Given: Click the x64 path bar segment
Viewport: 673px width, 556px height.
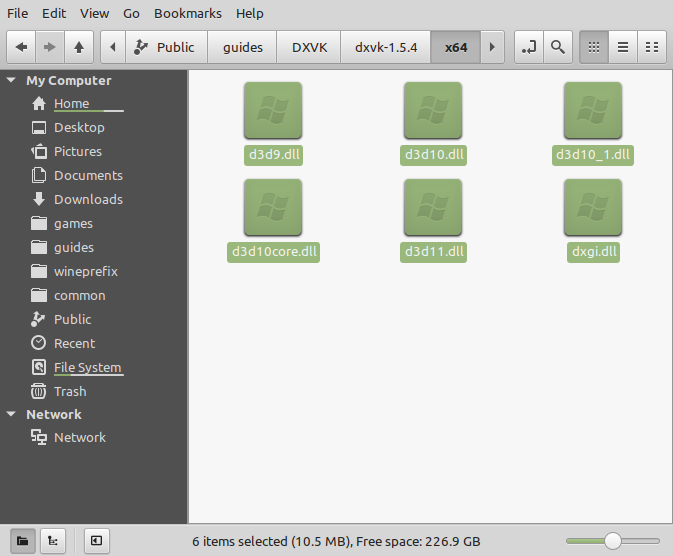Looking at the screenshot, I should tap(456, 47).
